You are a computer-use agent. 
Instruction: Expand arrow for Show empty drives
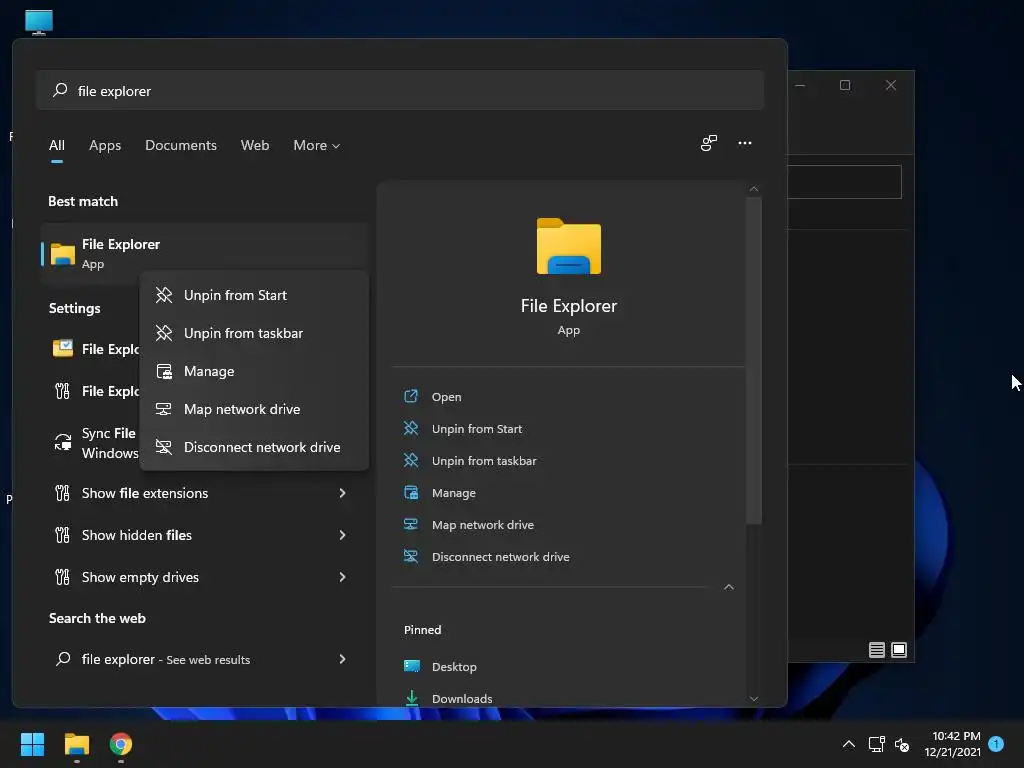342,577
